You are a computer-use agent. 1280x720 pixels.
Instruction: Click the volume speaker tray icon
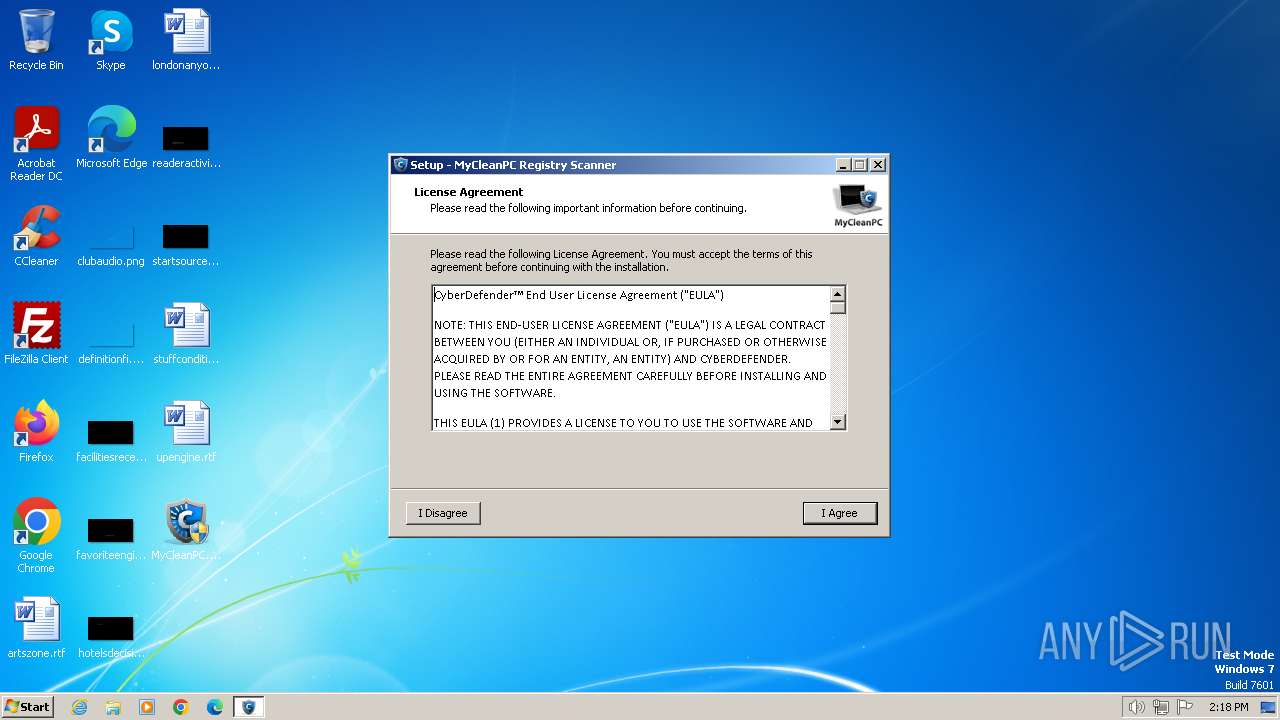1136,707
